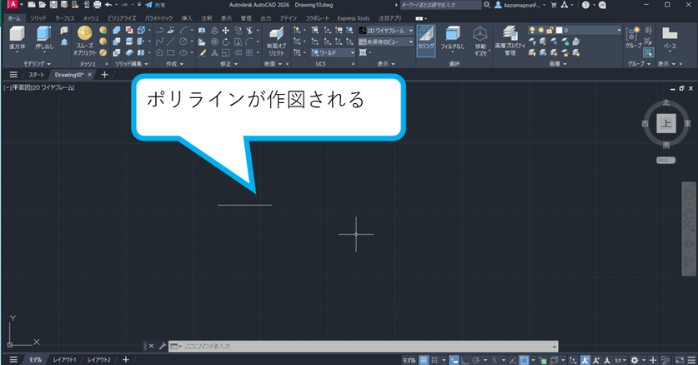
Task: Click the Plot printer icon in quick access
Action: [97, 5]
